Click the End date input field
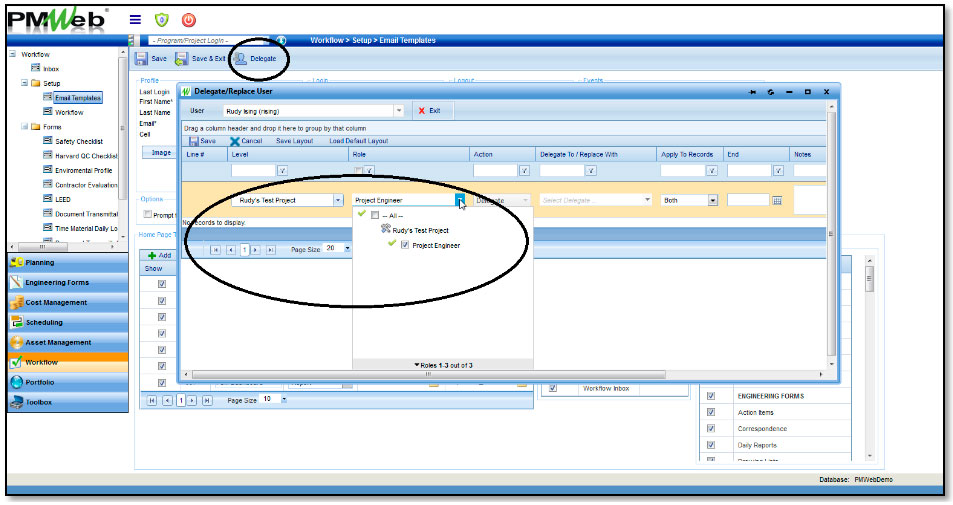The image size is (953, 505). tap(748, 200)
